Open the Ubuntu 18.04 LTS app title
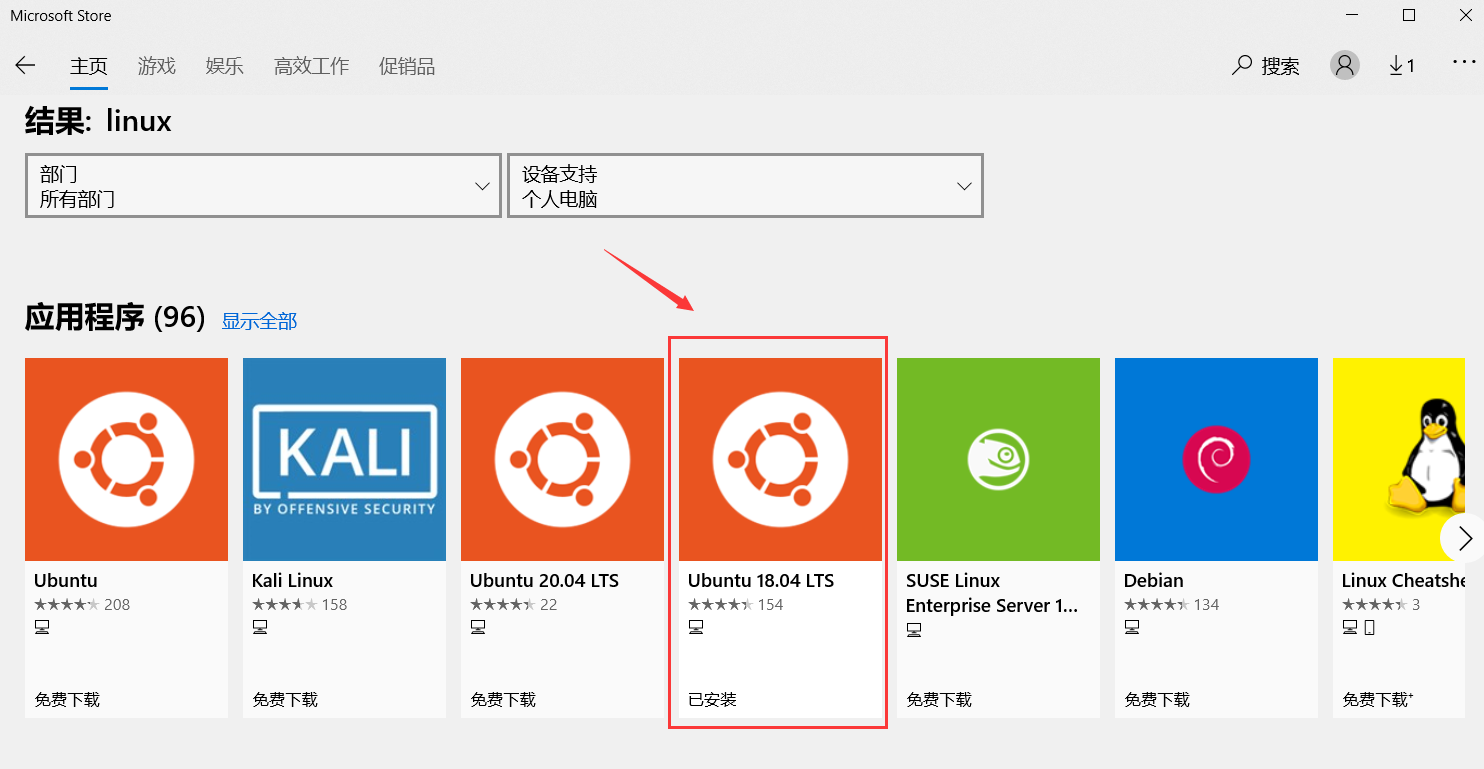 [761, 581]
